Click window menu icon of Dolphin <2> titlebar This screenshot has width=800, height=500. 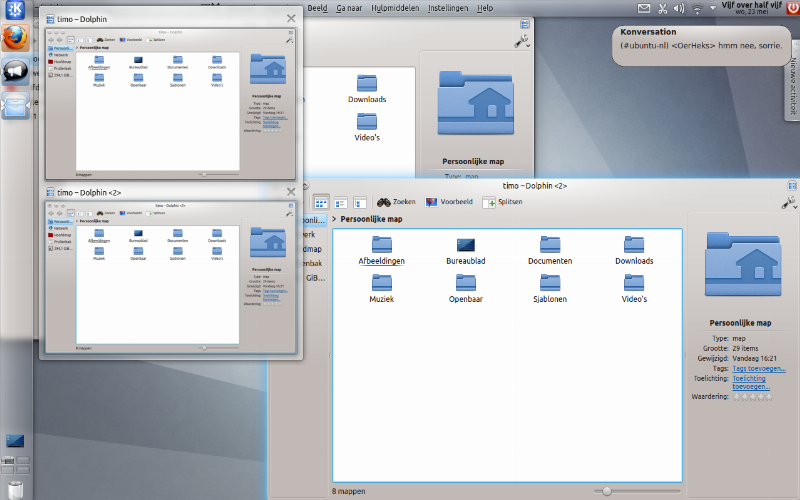[x=792, y=186]
